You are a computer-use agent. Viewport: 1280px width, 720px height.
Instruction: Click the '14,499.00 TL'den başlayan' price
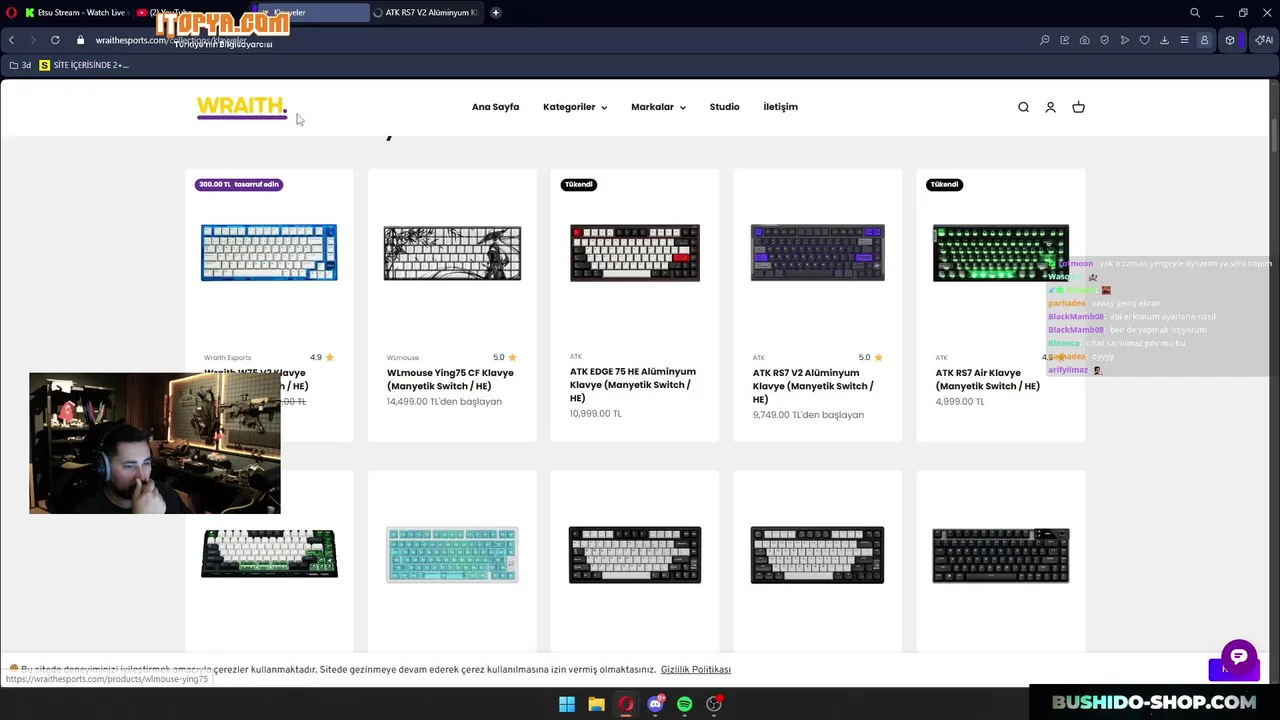tap(444, 402)
